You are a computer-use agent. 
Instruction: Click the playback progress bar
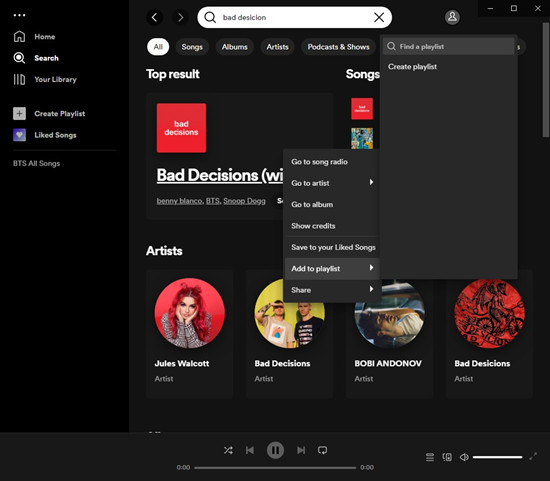pyautogui.click(x=275, y=467)
